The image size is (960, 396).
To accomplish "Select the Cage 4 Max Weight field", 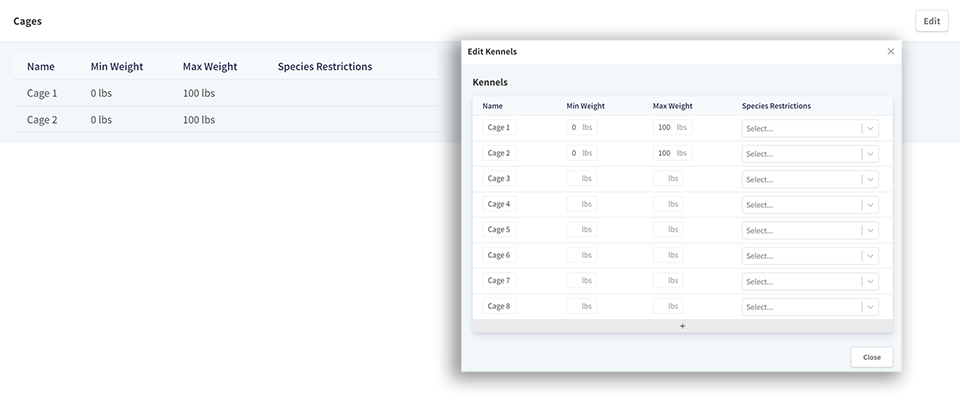I will [x=668, y=204].
